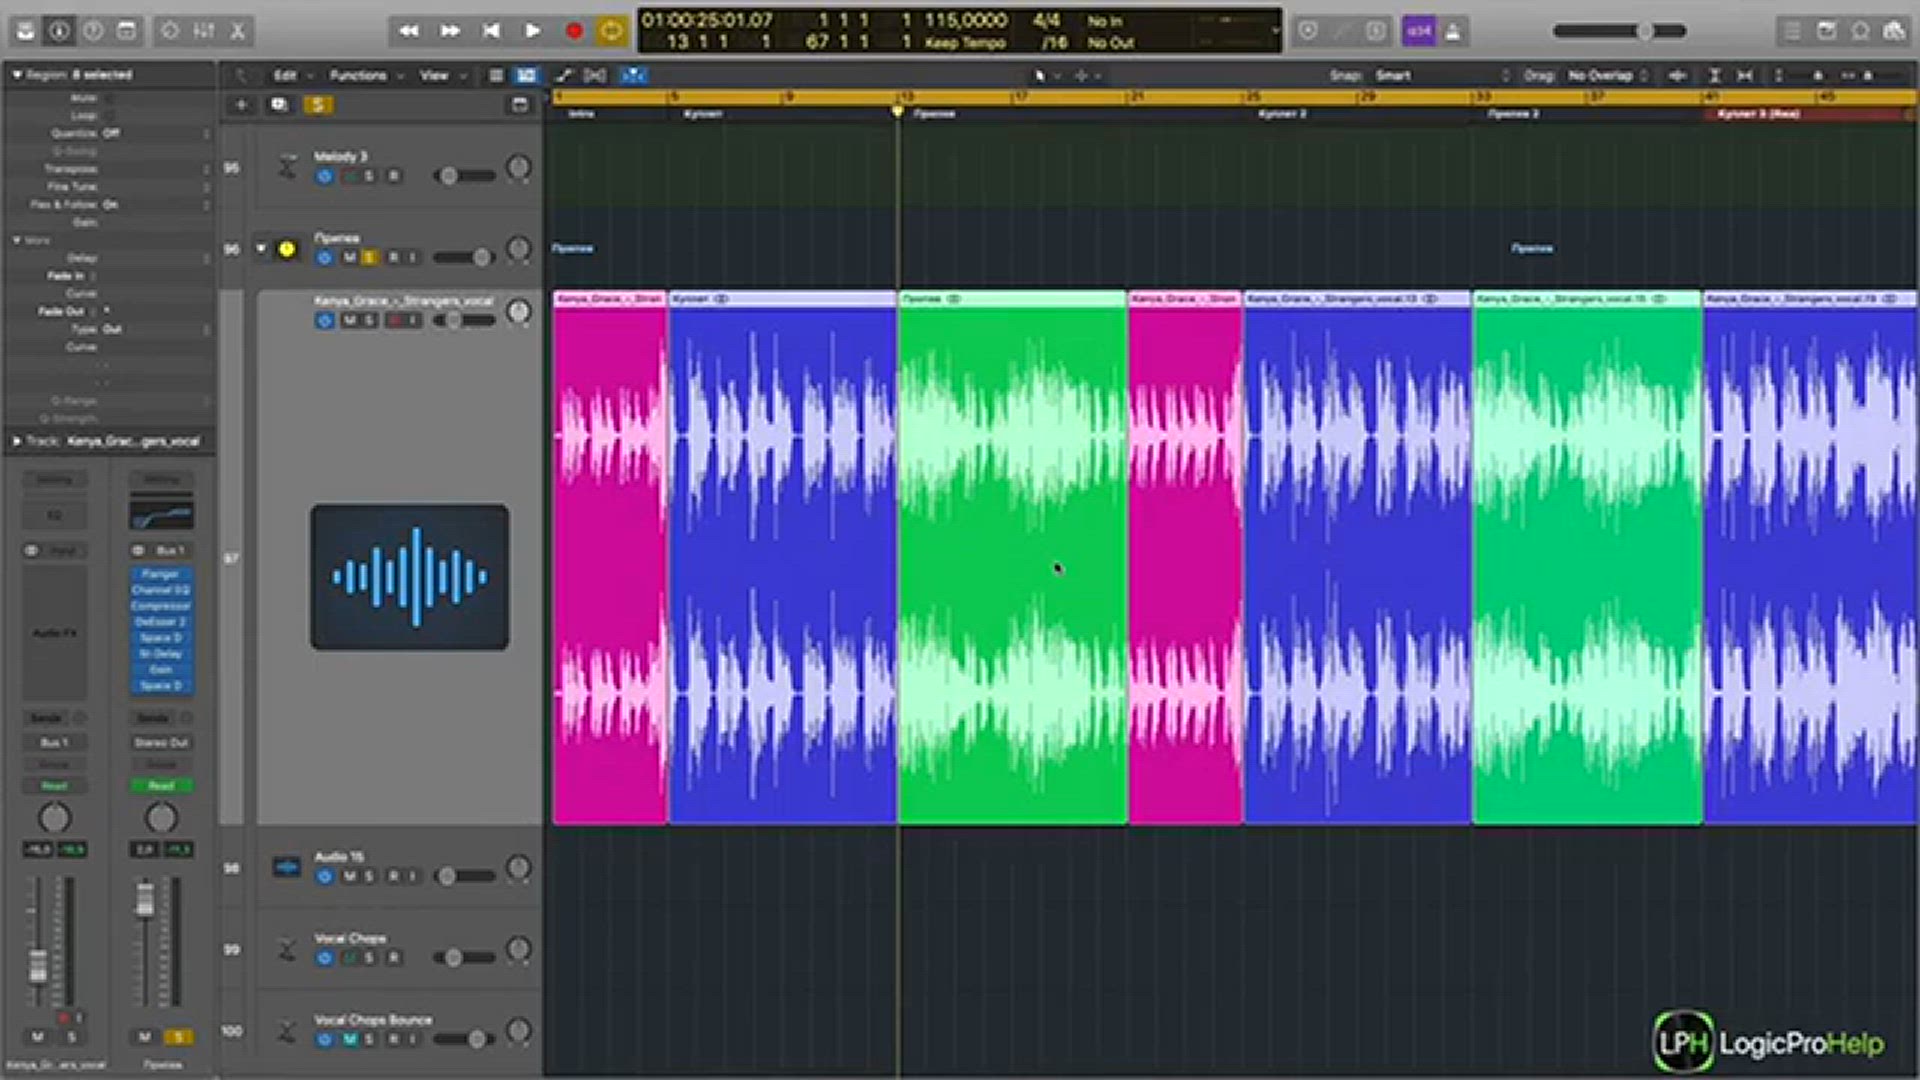Show the track list view icon
Image resolution: width=1920 pixels, height=1080 pixels.
point(496,75)
